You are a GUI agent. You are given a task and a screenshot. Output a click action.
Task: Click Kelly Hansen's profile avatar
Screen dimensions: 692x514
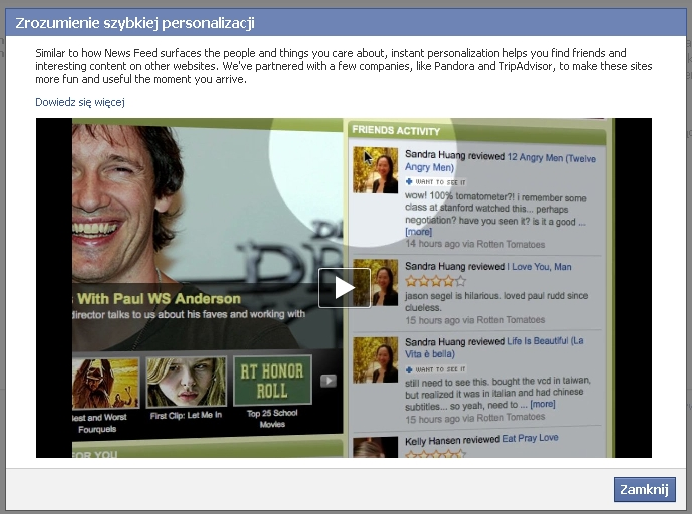tap(376, 446)
